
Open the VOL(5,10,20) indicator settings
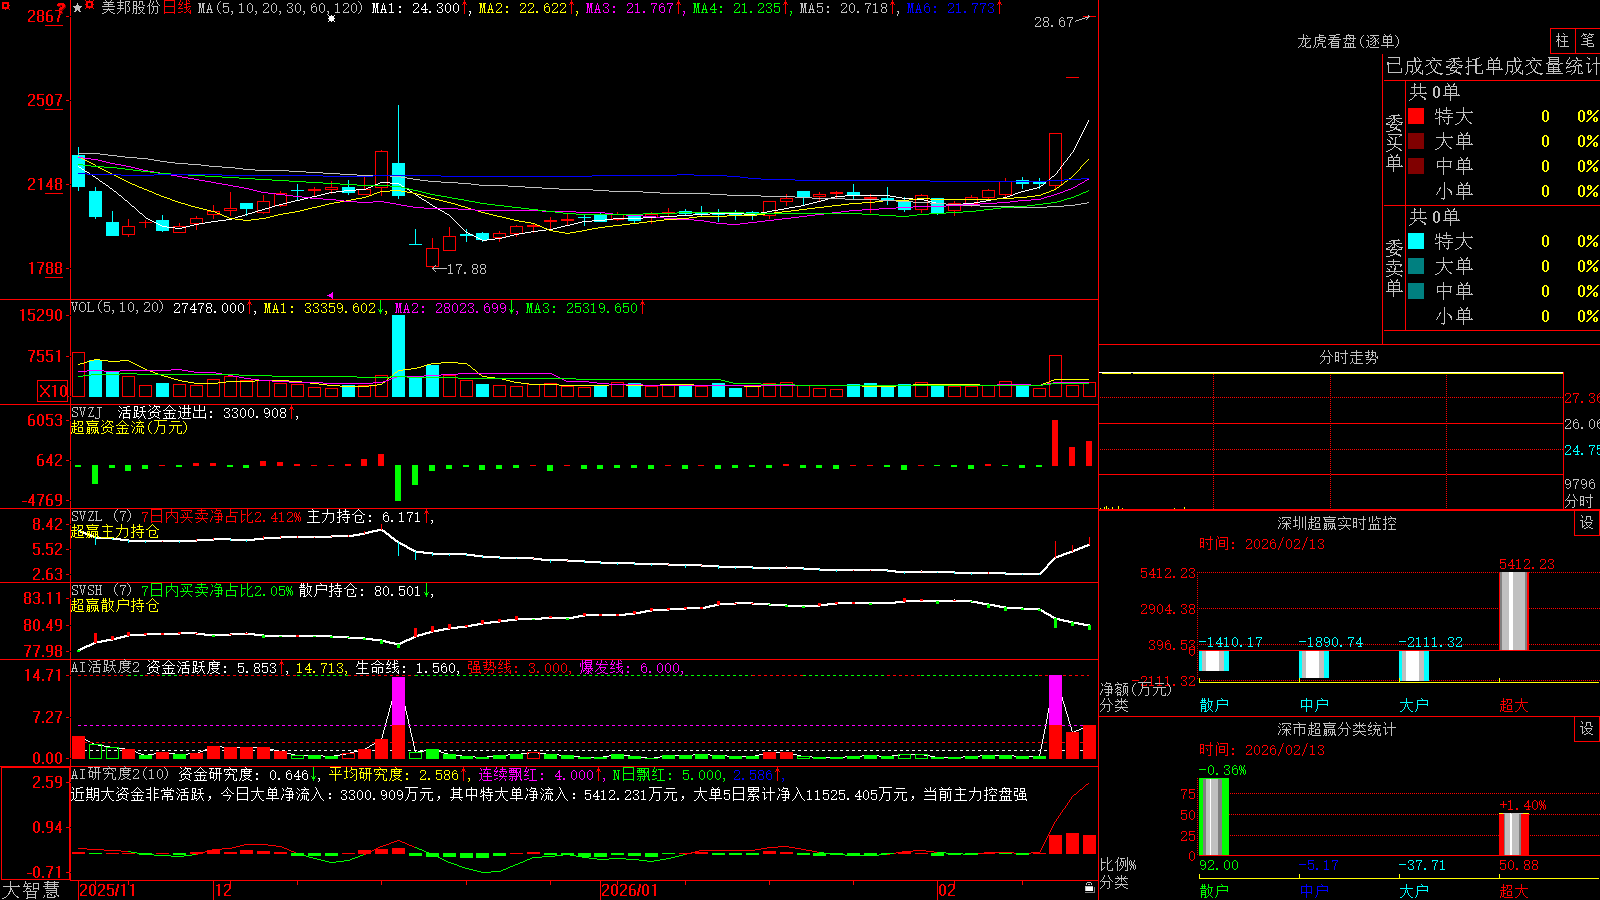click(117, 308)
